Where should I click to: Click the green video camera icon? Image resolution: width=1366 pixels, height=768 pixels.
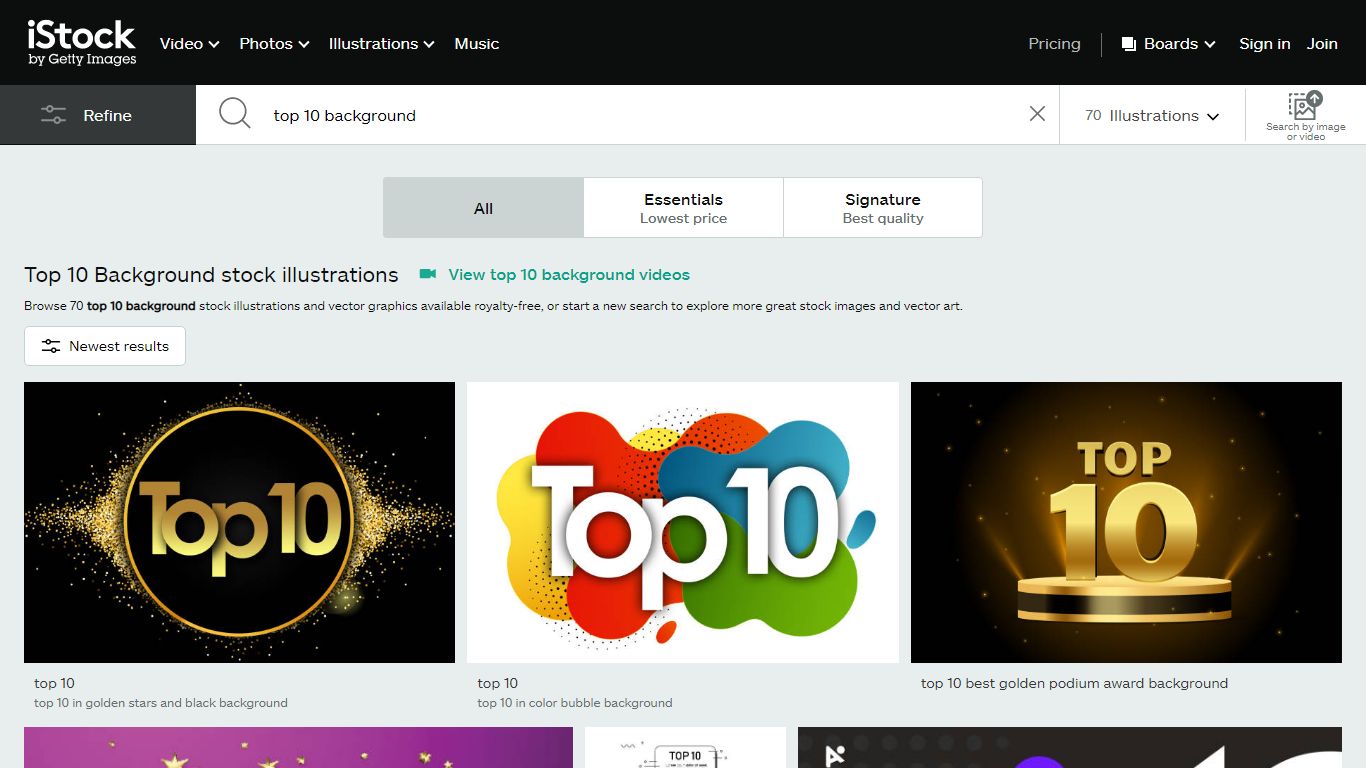428,274
